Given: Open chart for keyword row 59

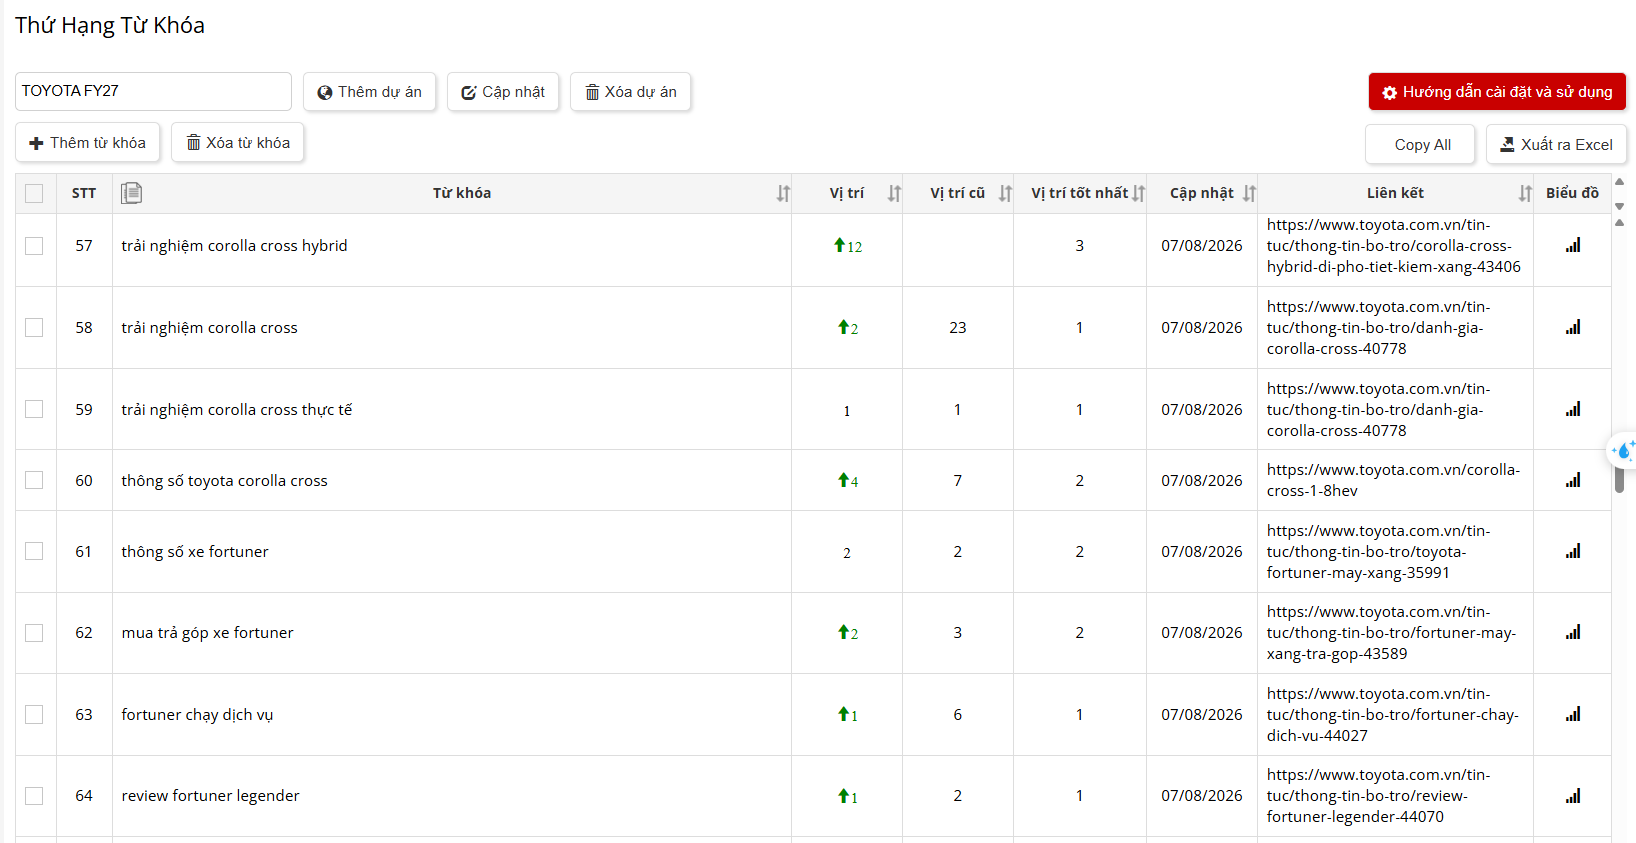Looking at the screenshot, I should (x=1573, y=409).
